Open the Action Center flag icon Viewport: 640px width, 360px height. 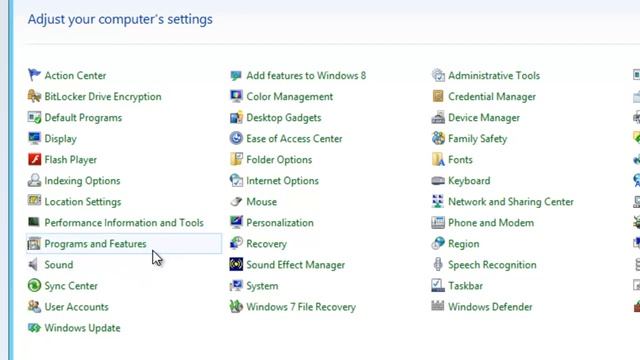pyautogui.click(x=34, y=75)
